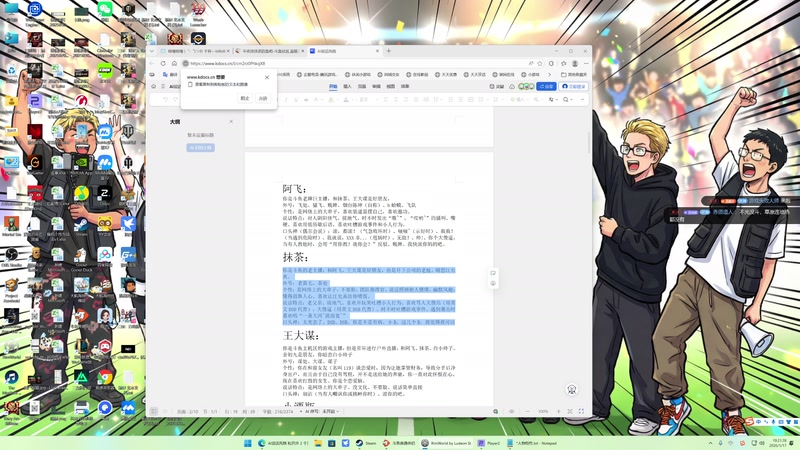Click the 阿飞： heading in document
The width and height of the screenshot is (800, 450).
coord(295,189)
